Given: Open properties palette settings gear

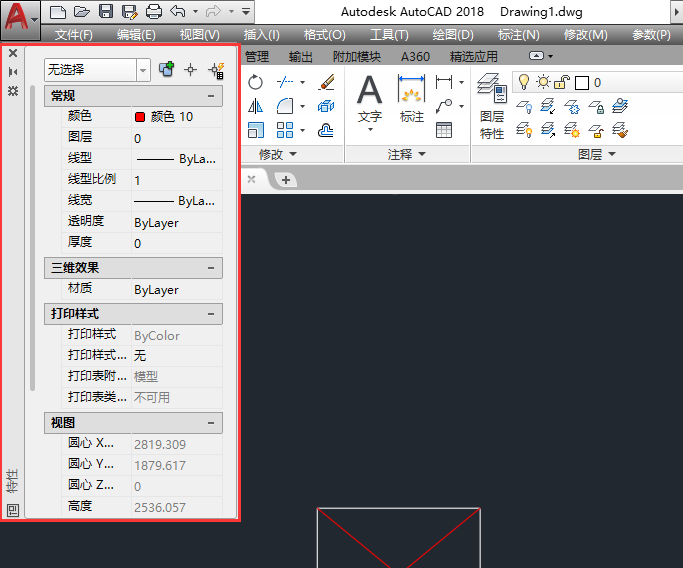Looking at the screenshot, I should (13, 91).
